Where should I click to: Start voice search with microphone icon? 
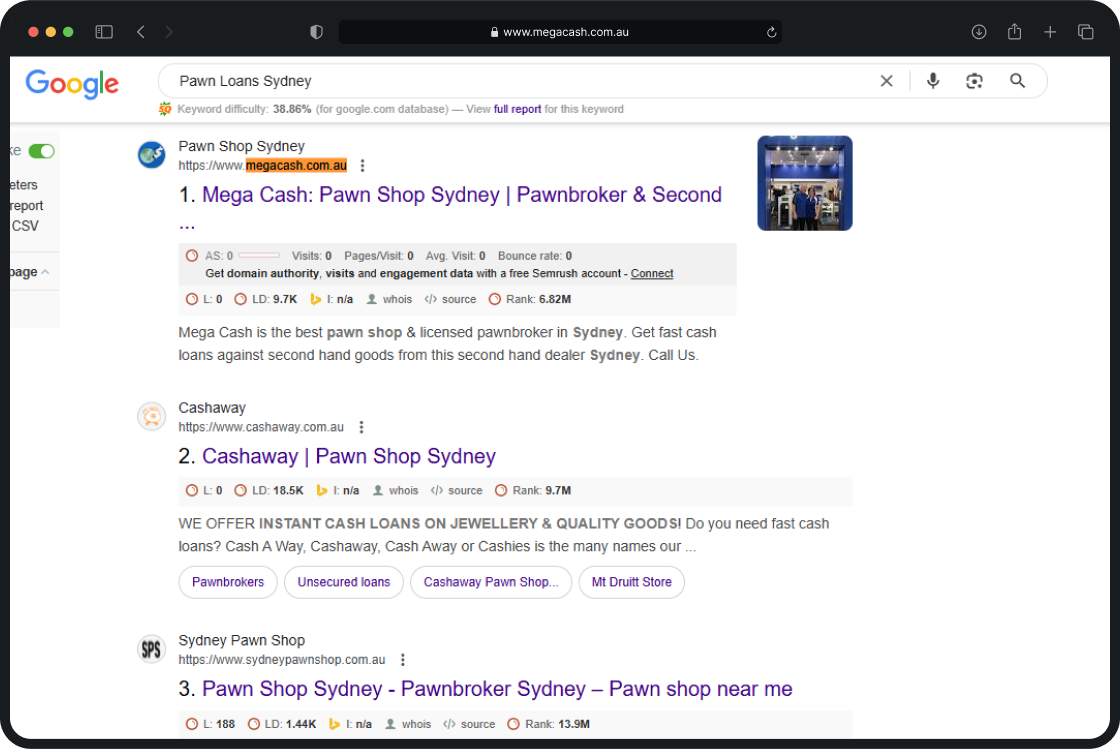pos(933,81)
